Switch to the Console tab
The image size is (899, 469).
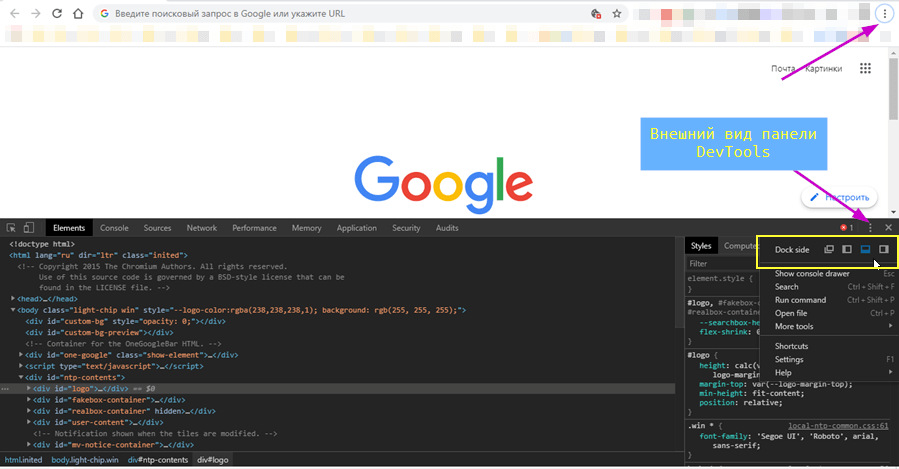point(114,228)
